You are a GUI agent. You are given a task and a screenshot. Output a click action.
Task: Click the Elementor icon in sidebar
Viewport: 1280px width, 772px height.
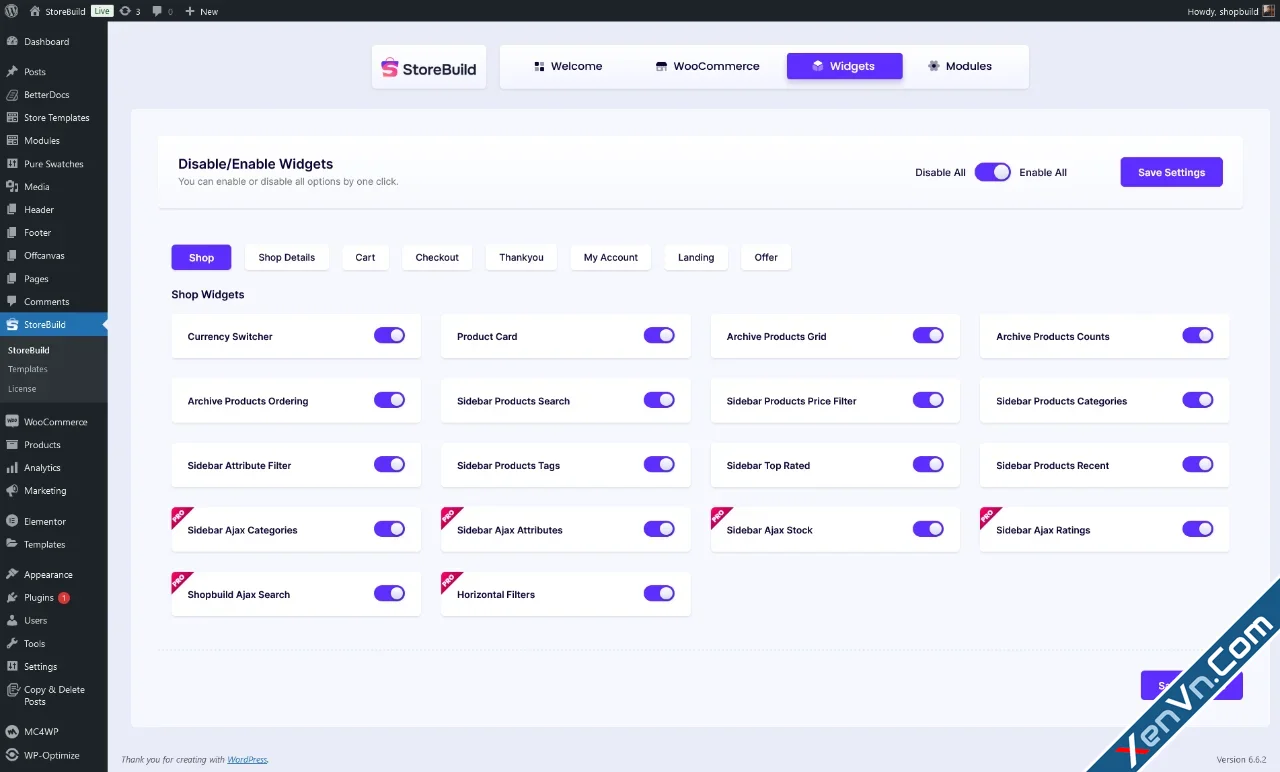coord(12,522)
